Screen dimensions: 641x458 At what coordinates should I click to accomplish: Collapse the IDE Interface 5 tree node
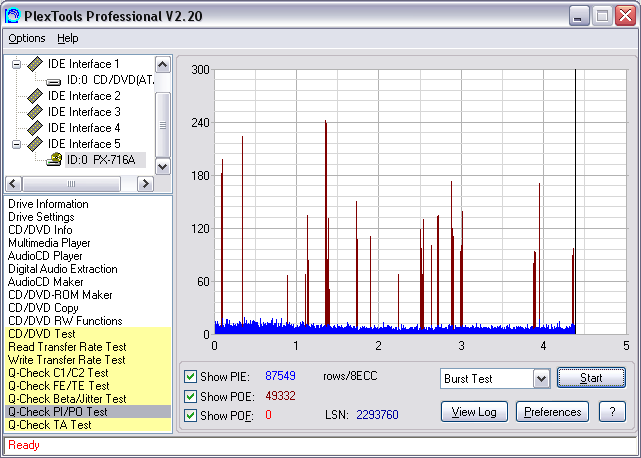(16, 144)
